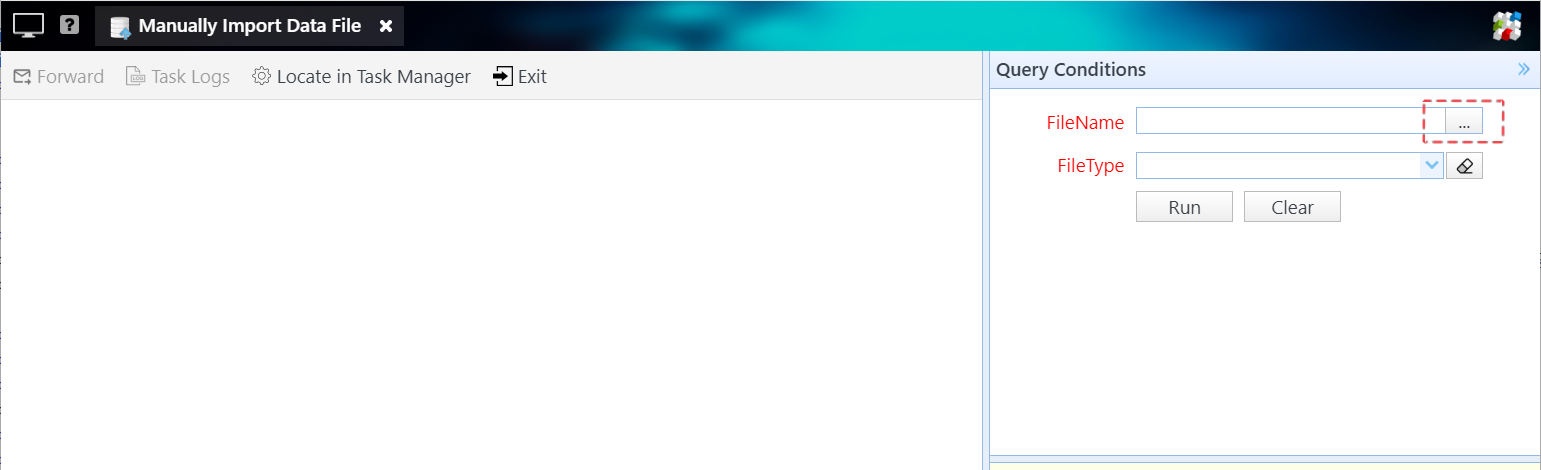Click the desktop monitor icon

(x=29, y=26)
